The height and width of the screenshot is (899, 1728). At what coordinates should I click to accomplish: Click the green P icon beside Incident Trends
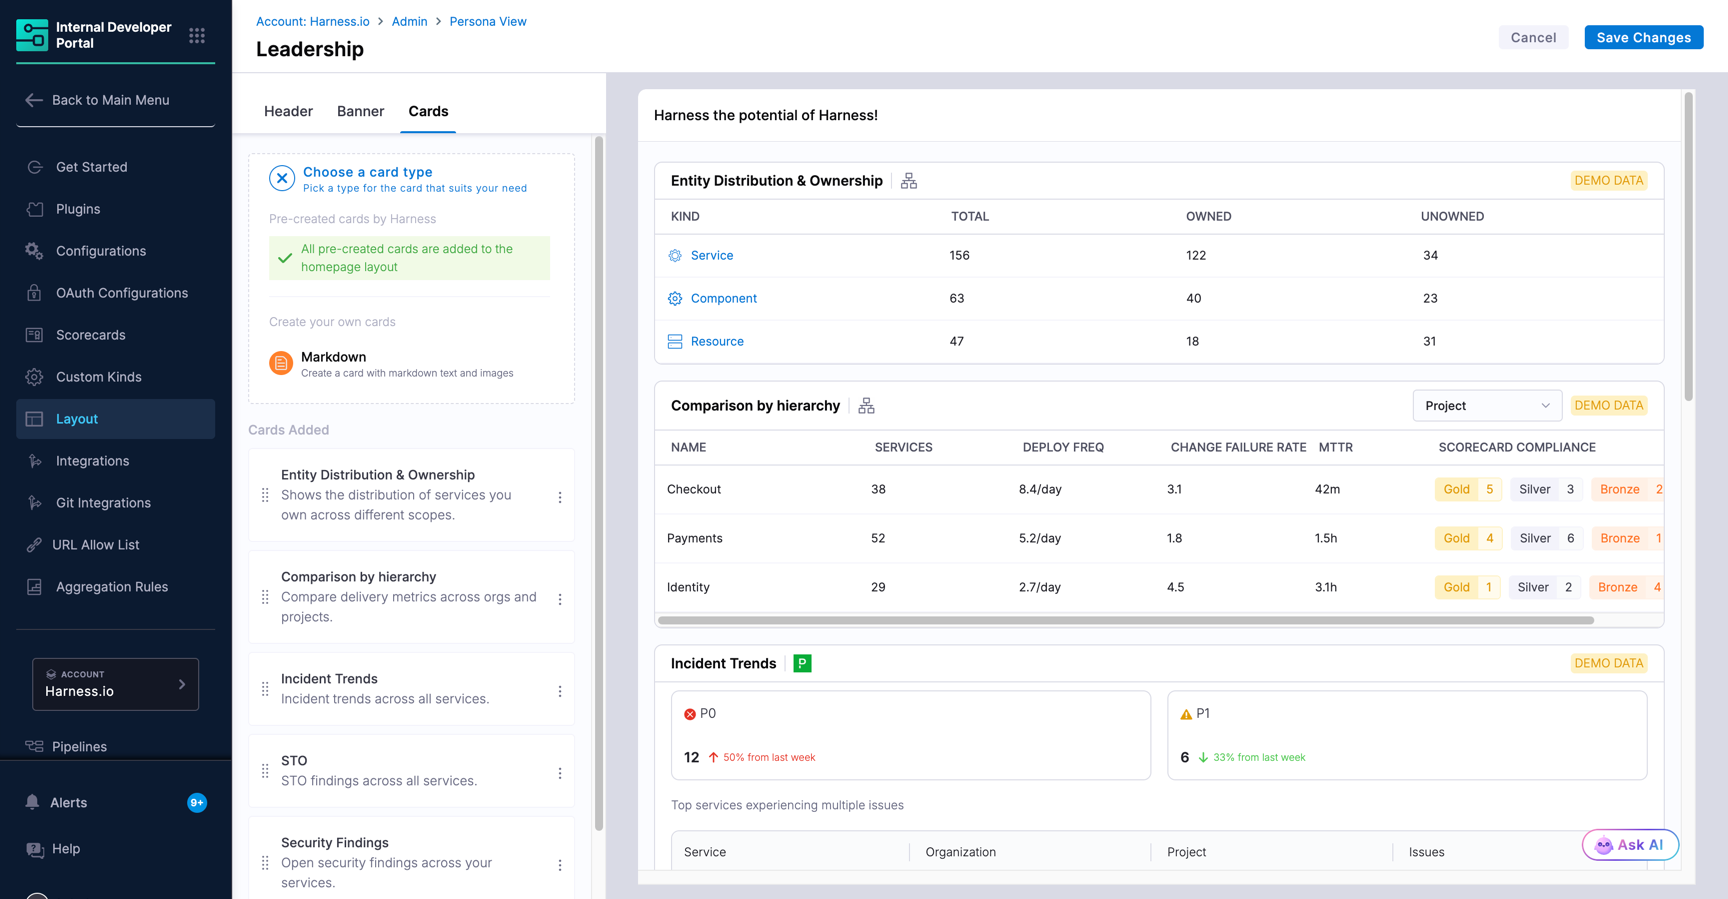(x=802, y=663)
